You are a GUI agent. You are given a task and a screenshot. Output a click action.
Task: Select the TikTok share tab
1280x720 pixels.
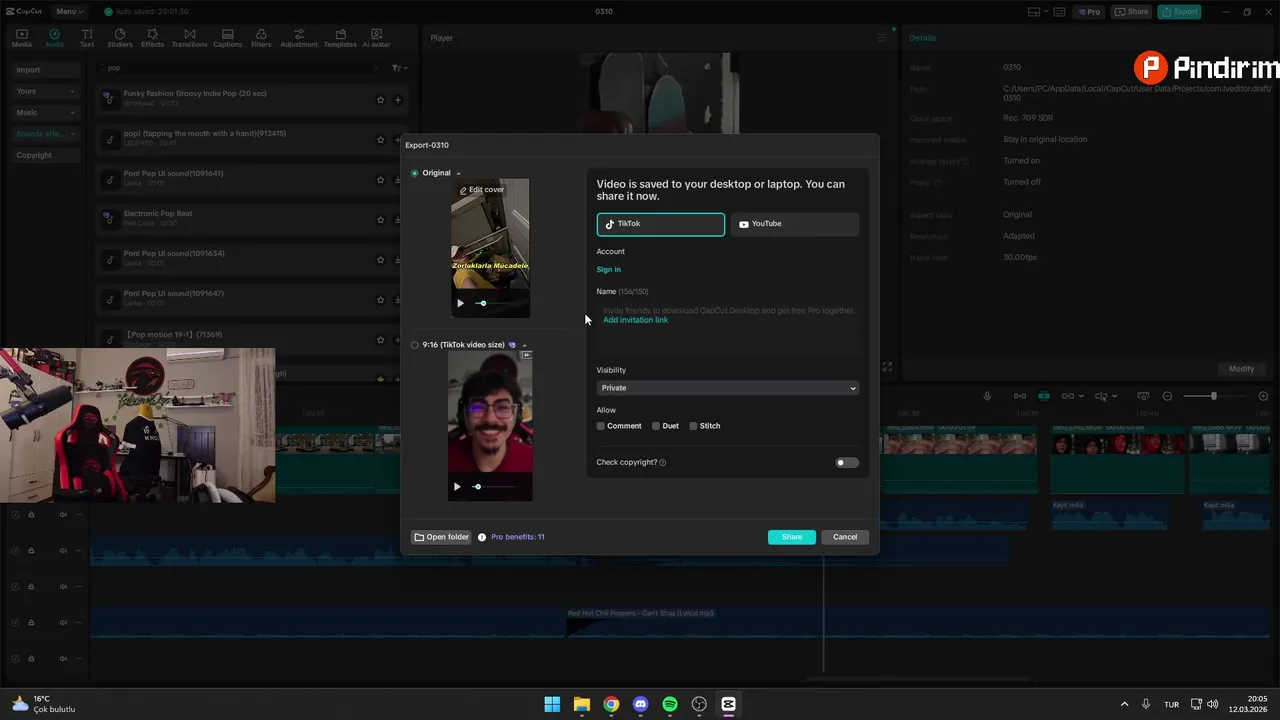click(x=661, y=224)
